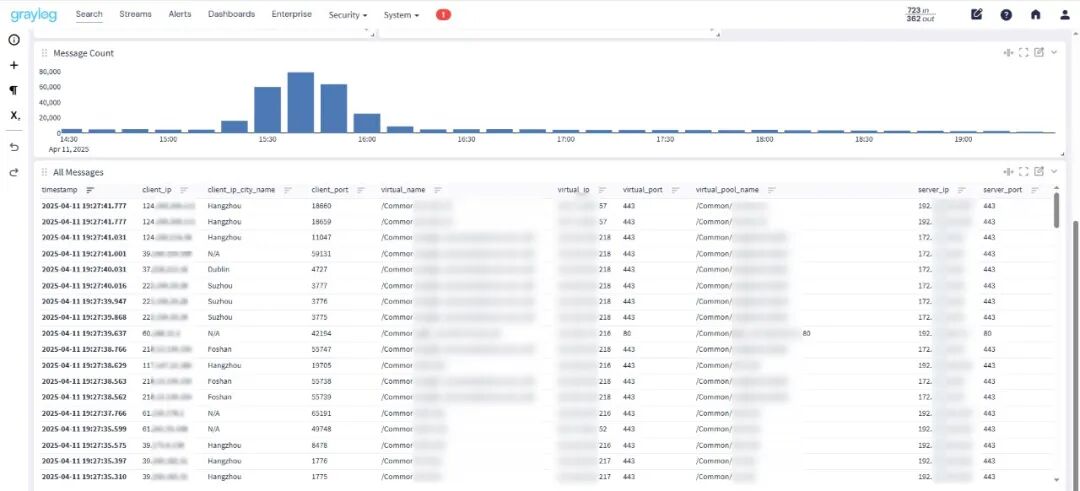Open the help question mark icon
1080x491 pixels.
(x=1006, y=14)
